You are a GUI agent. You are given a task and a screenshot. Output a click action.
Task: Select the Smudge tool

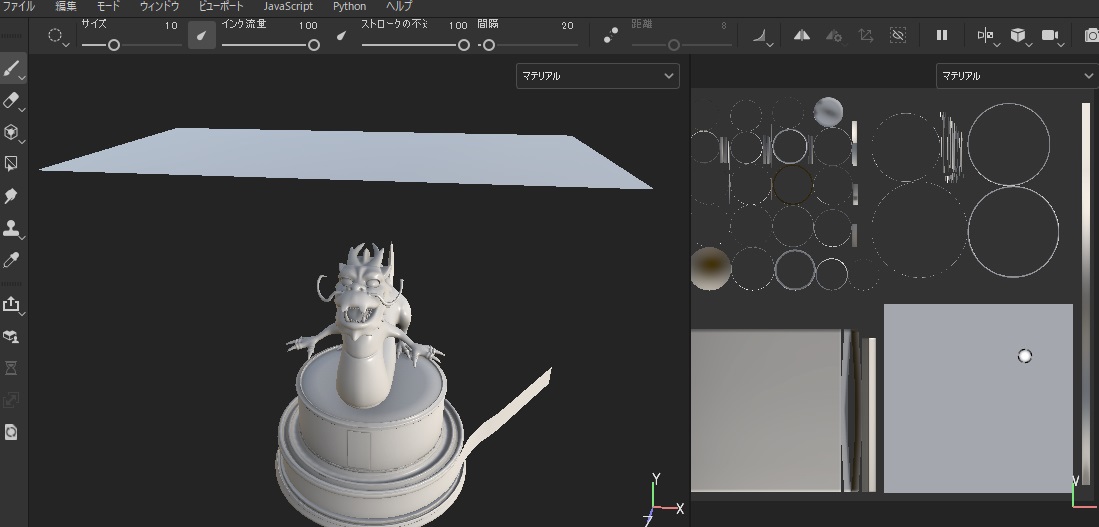(11, 196)
